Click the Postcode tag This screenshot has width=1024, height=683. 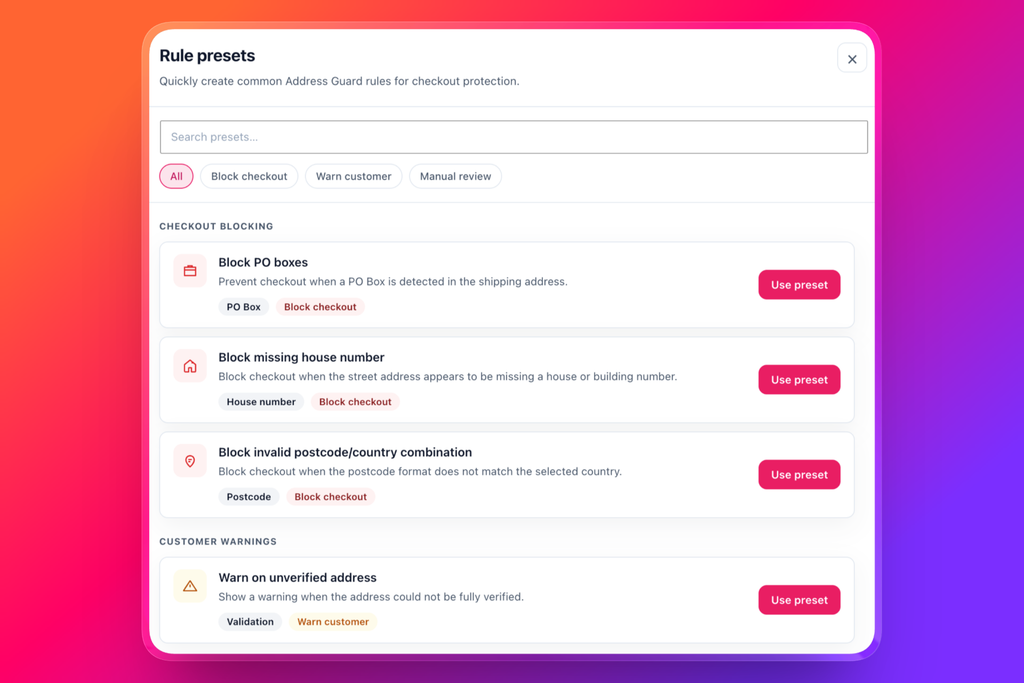click(x=249, y=497)
